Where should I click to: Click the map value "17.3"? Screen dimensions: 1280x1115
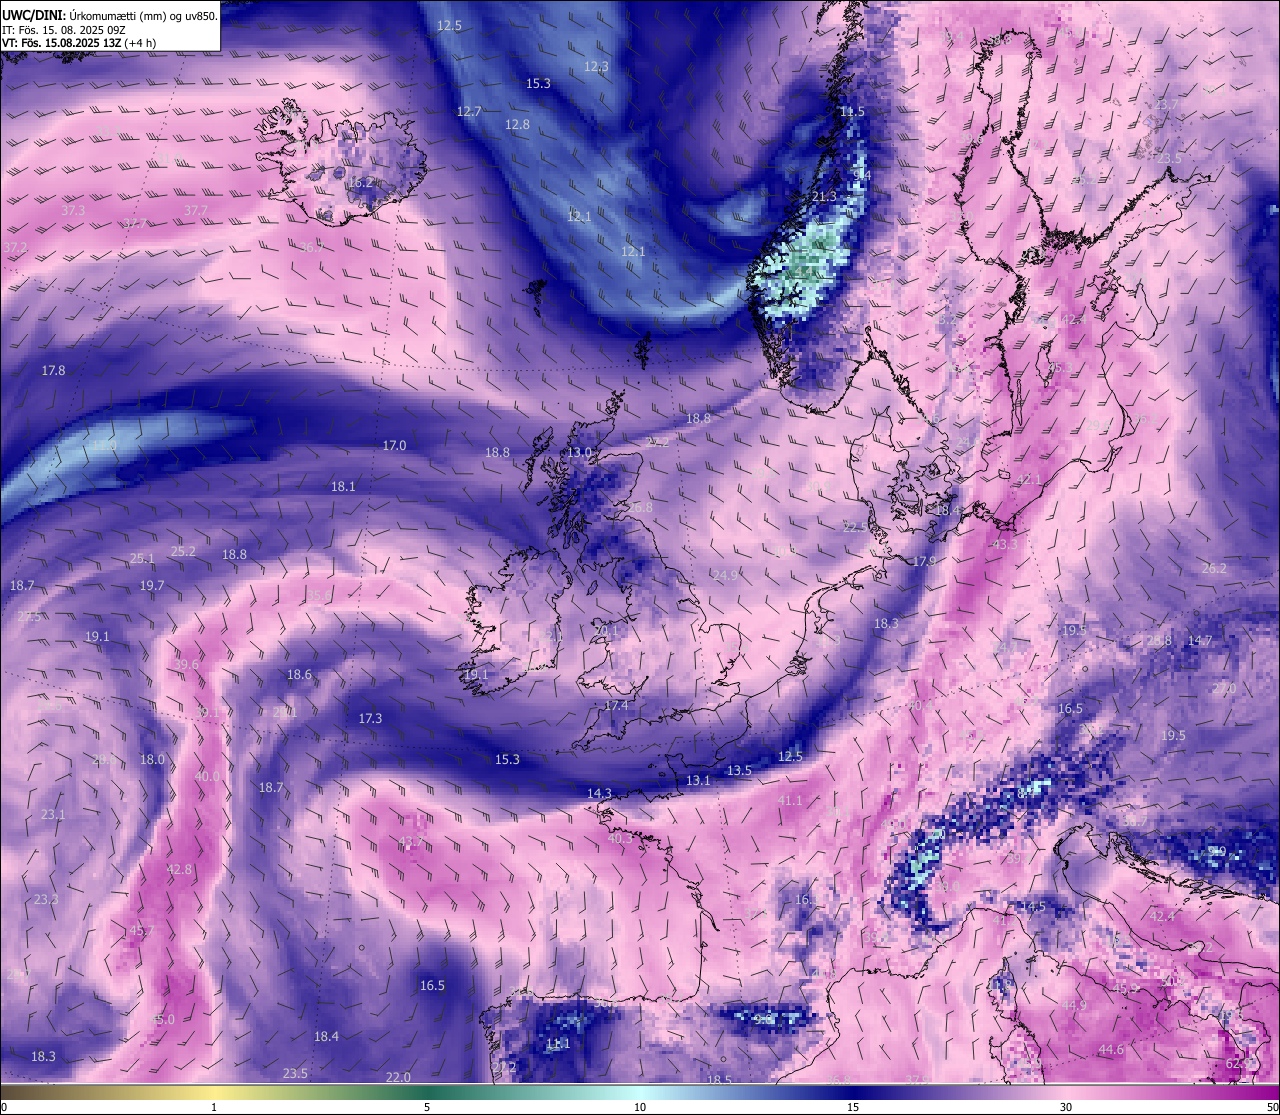(x=370, y=719)
